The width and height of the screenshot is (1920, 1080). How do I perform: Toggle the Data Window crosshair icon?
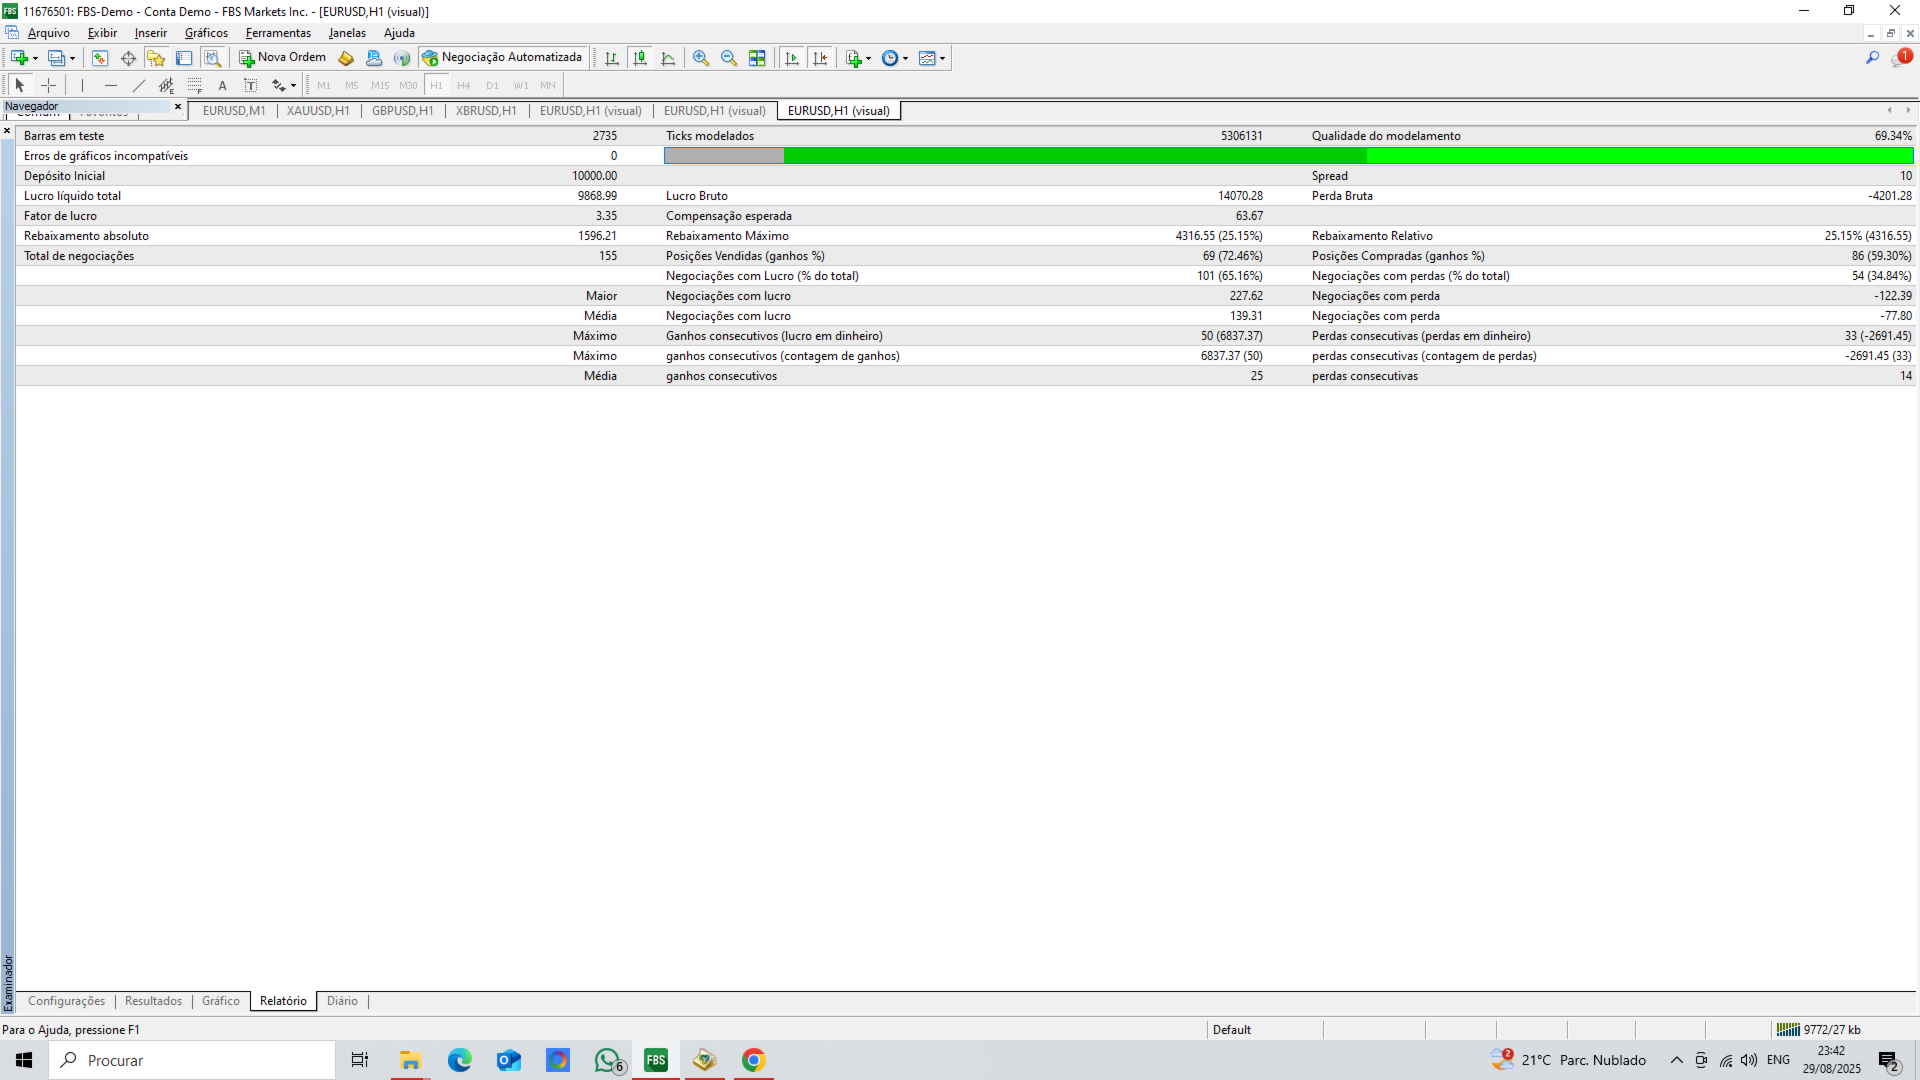[x=128, y=58]
